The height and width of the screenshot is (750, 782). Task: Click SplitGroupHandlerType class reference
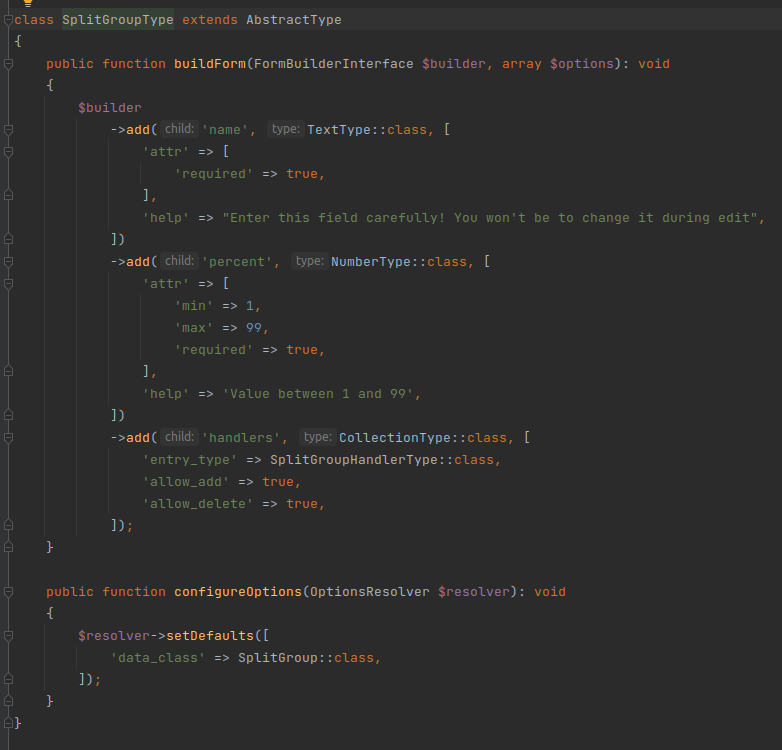pos(354,460)
